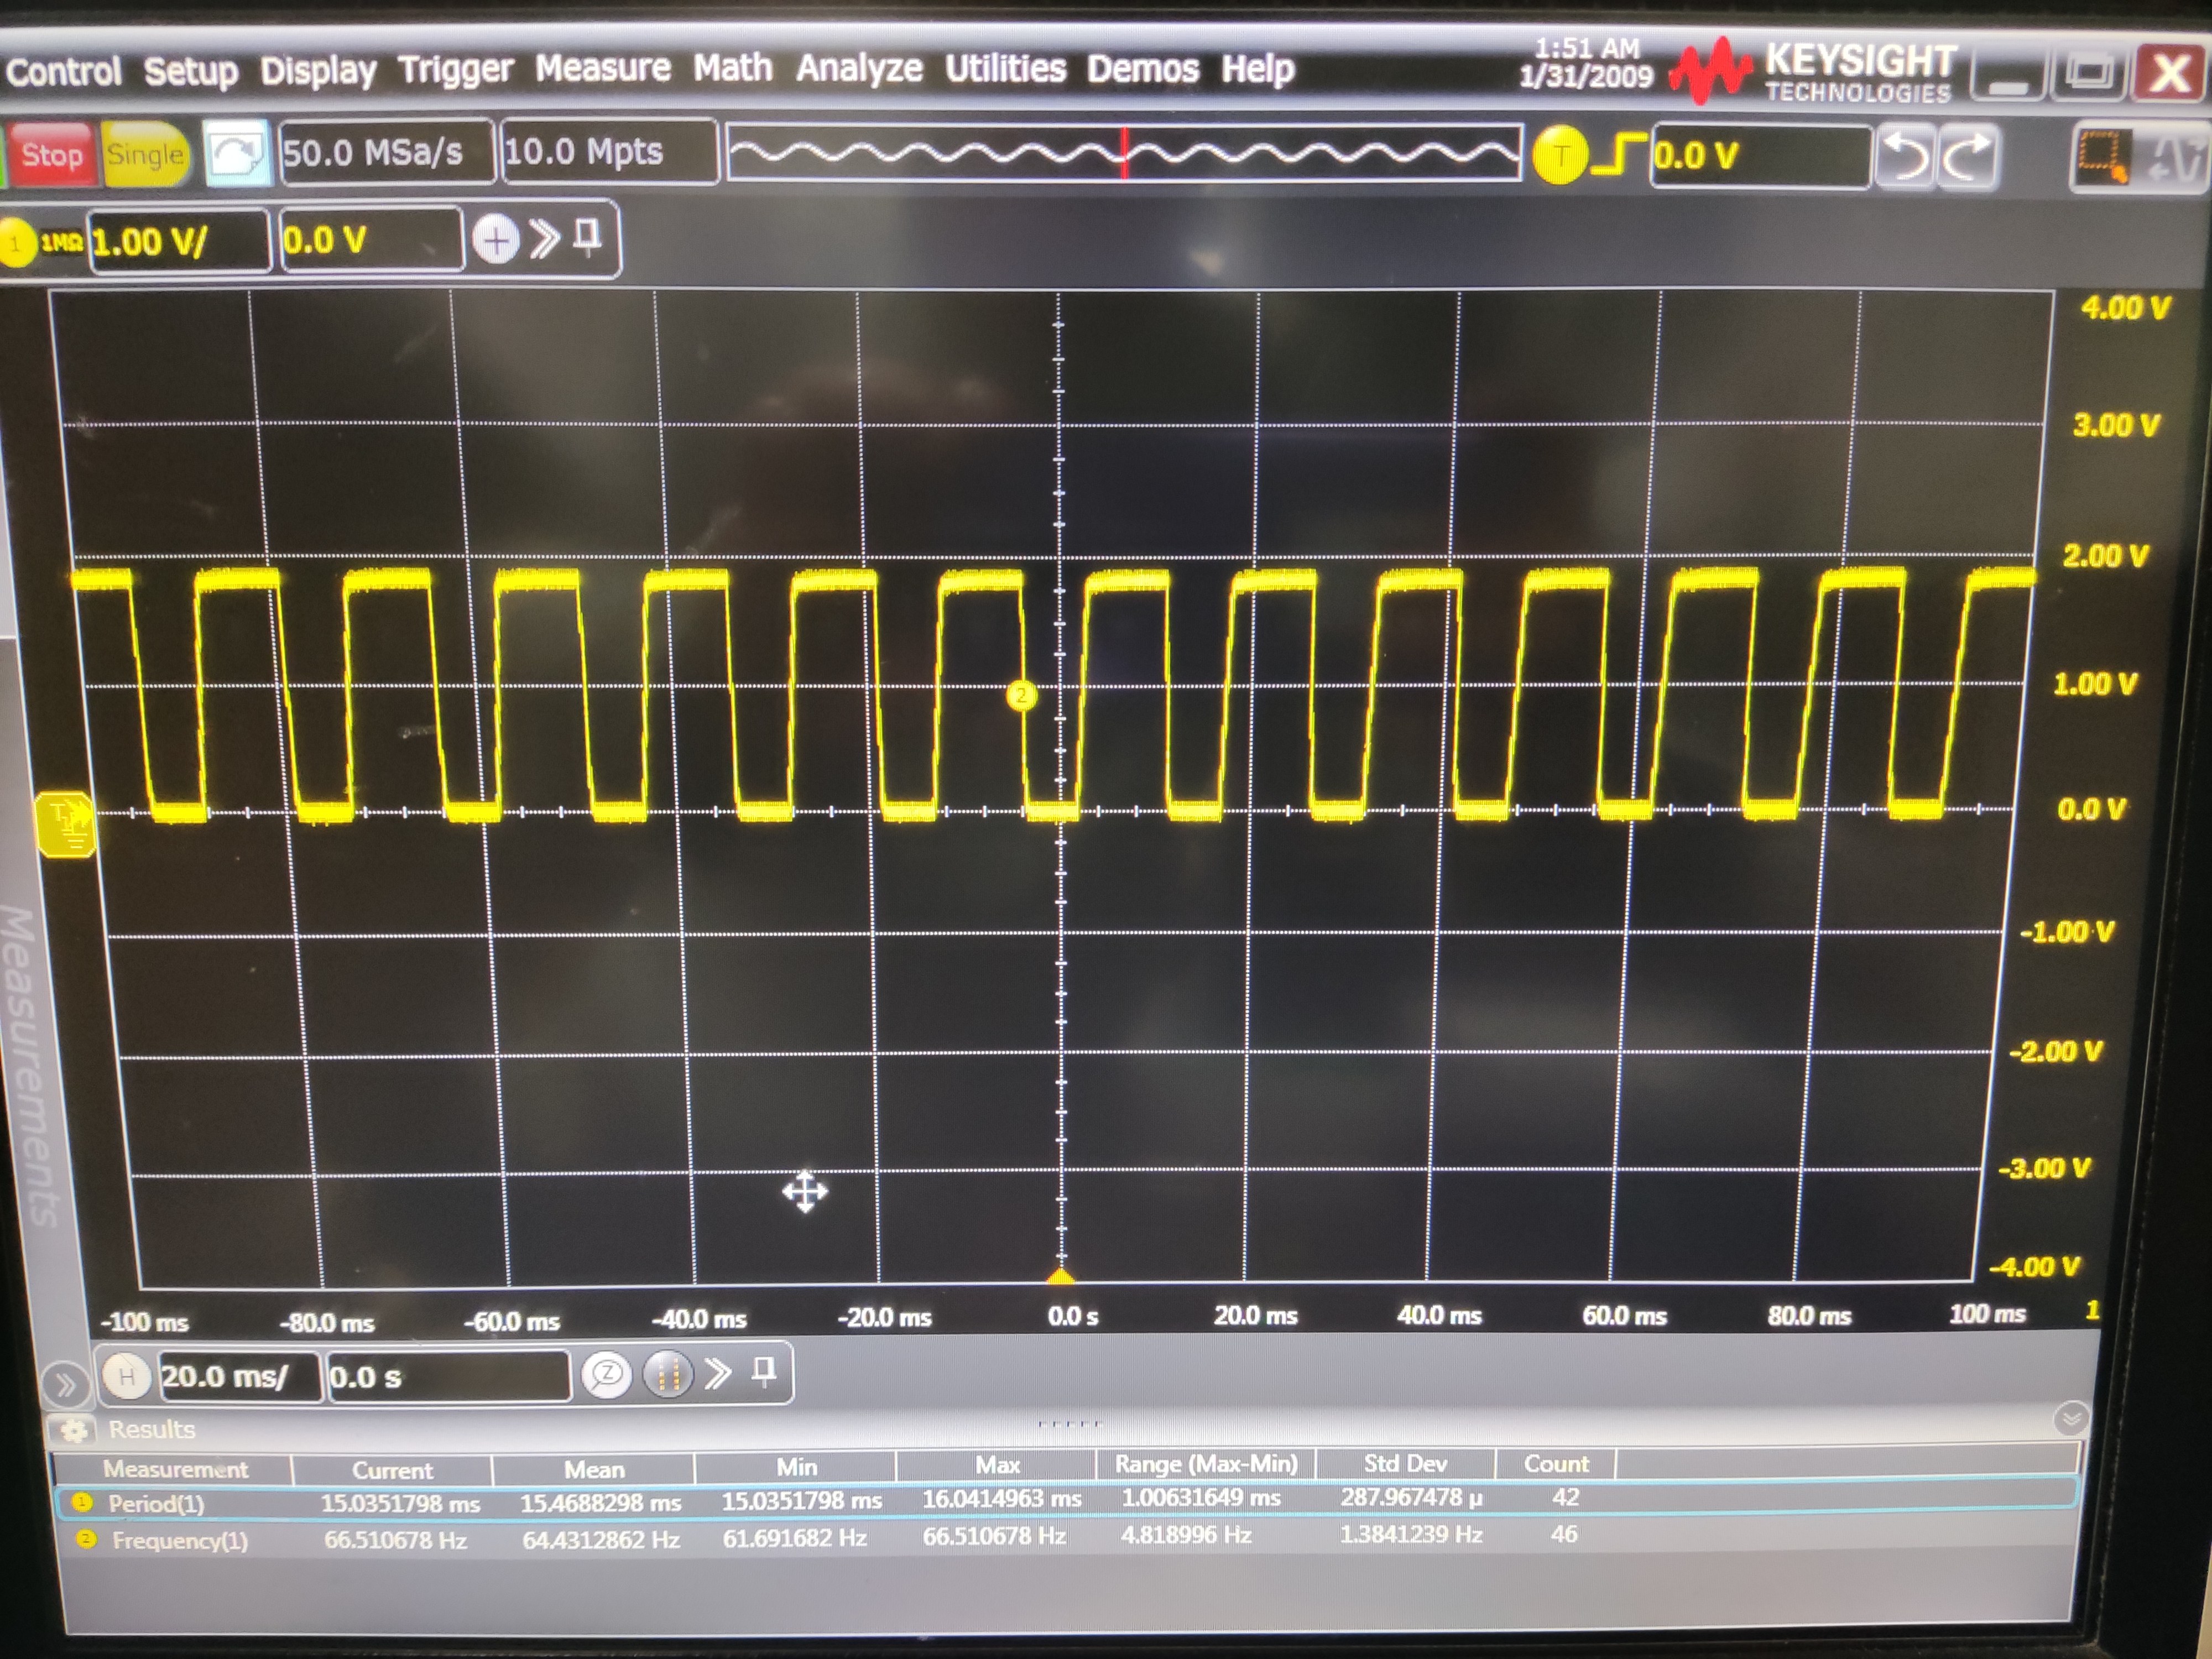Image resolution: width=2212 pixels, height=1659 pixels.
Task: Open the Analyze menu
Action: pos(858,68)
